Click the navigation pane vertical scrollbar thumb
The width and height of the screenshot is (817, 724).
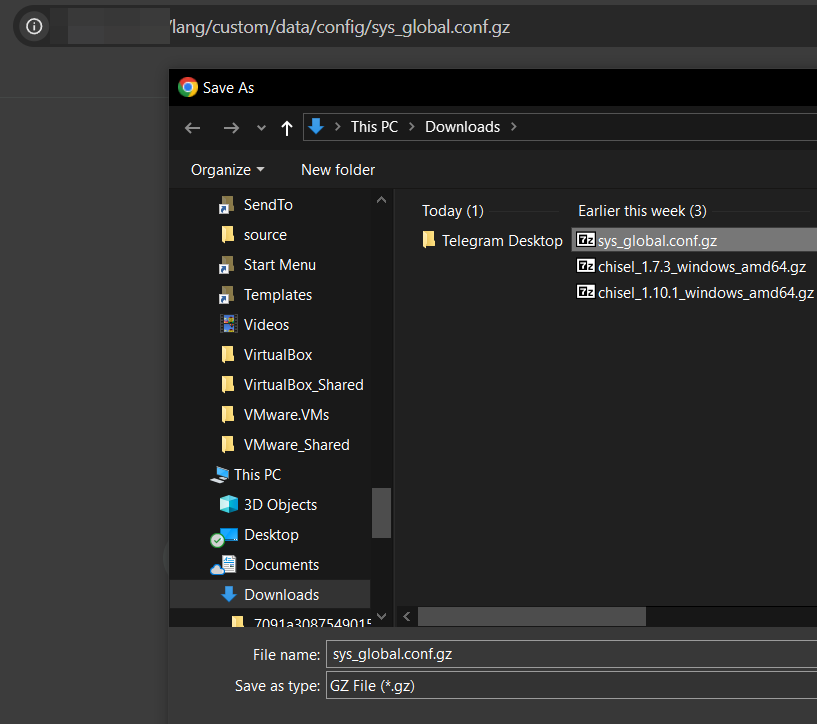click(x=381, y=512)
